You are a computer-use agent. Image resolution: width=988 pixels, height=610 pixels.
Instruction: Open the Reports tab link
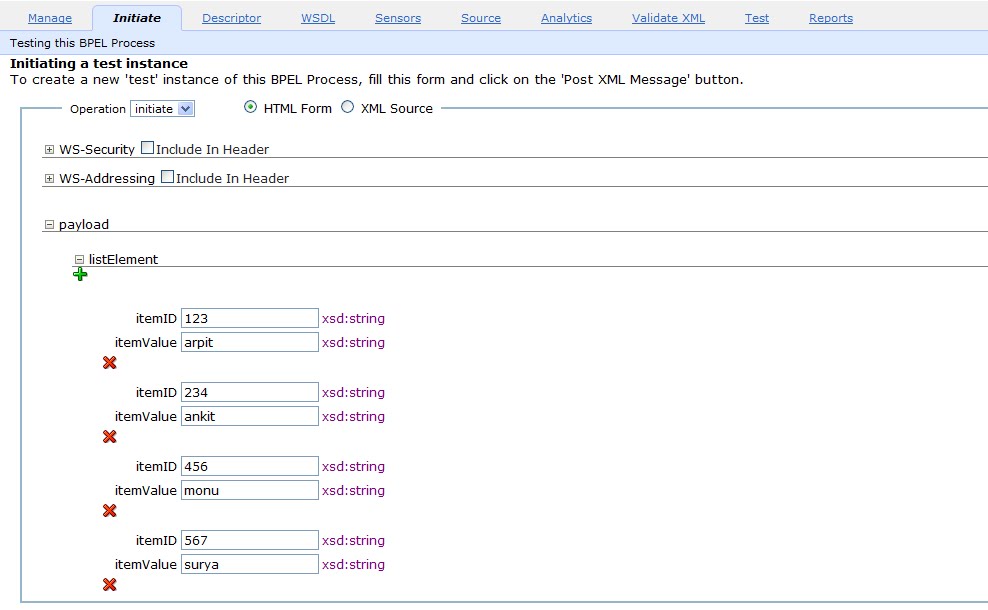coord(831,18)
